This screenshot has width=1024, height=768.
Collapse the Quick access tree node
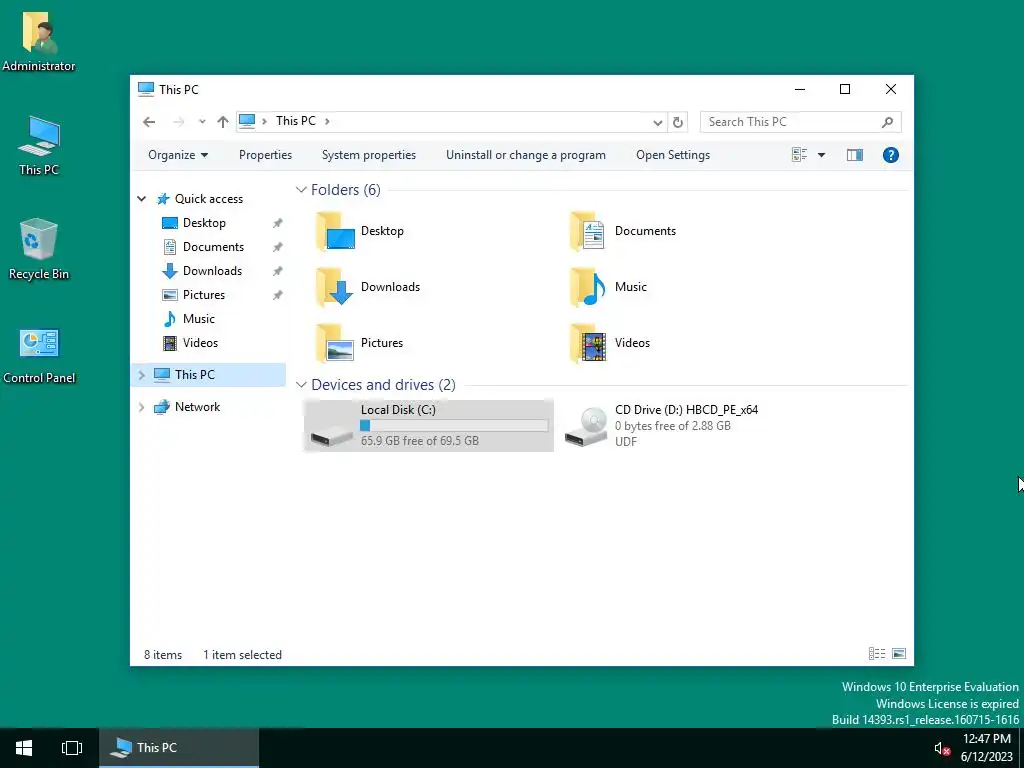tap(142, 199)
